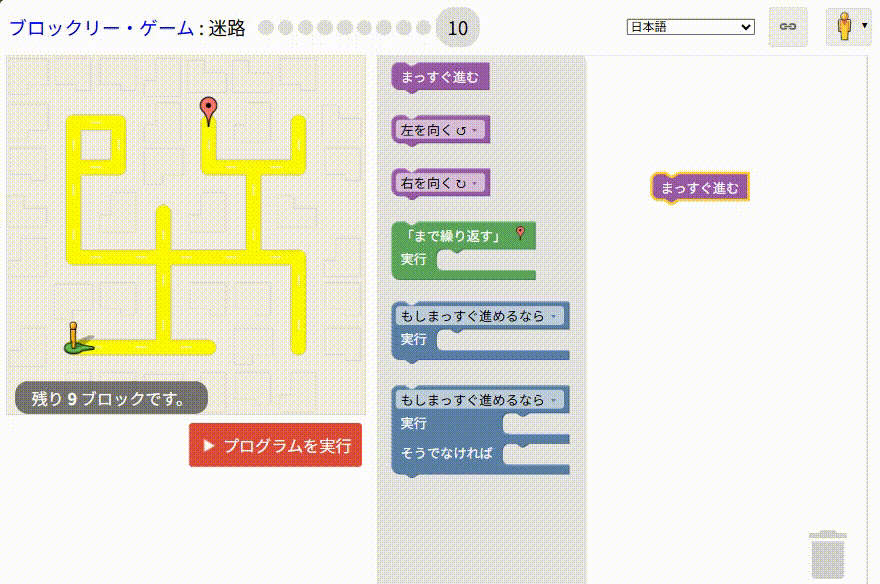Click the 残り 9 ブロックです。 message
880x584 pixels.
pyautogui.click(x=111, y=398)
